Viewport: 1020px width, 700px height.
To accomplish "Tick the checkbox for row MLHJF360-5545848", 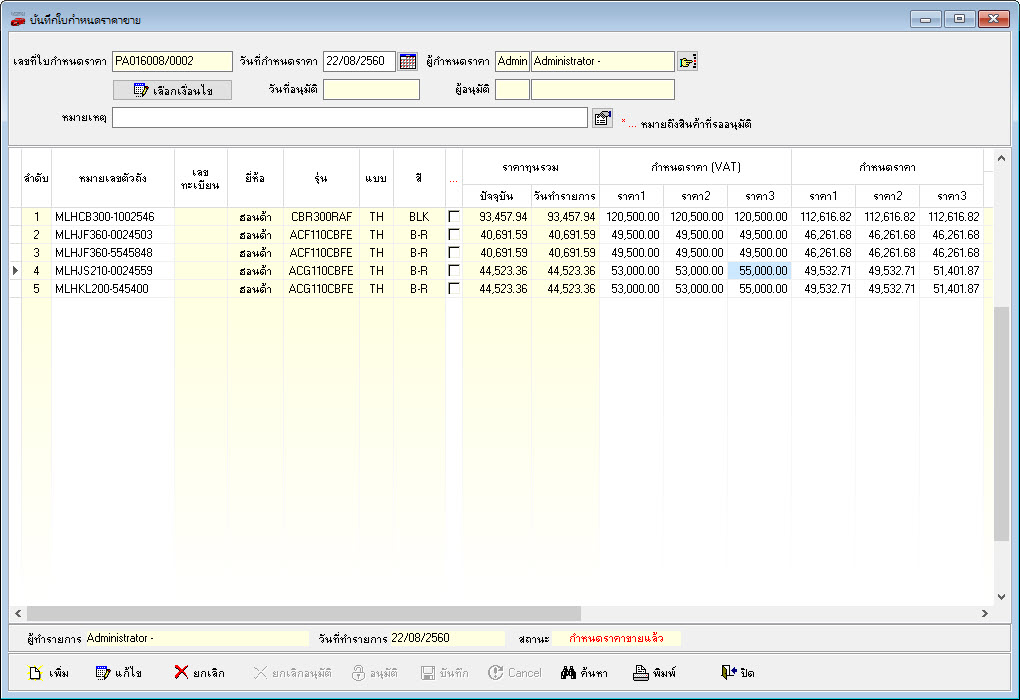I will (x=454, y=252).
